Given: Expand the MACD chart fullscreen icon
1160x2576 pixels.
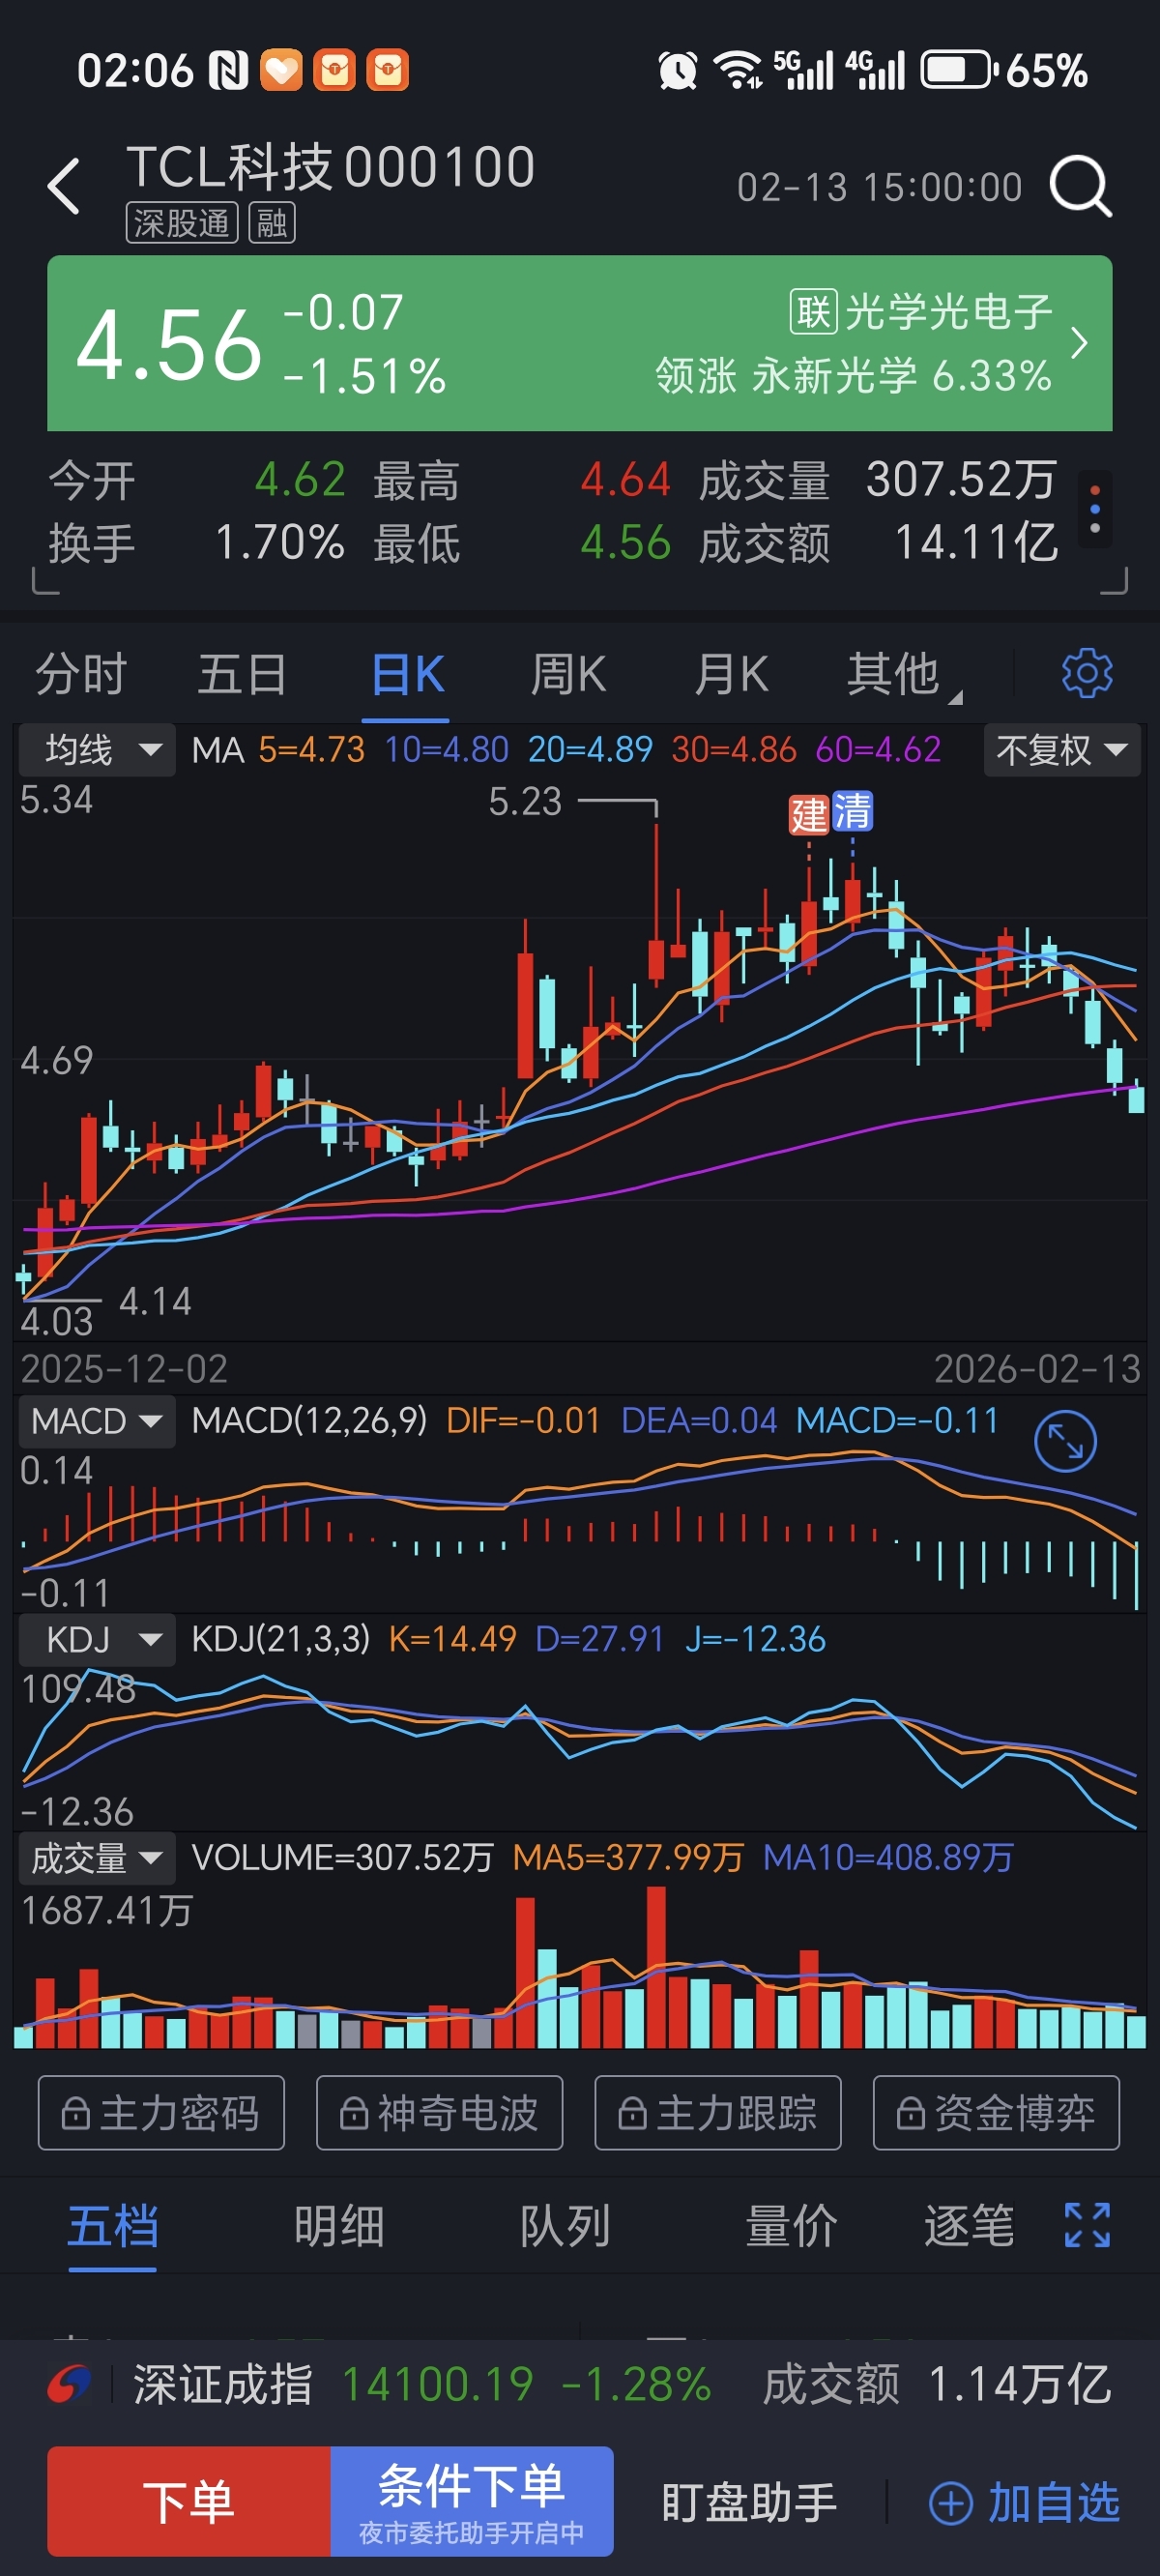Looking at the screenshot, I should click(x=1065, y=1441).
